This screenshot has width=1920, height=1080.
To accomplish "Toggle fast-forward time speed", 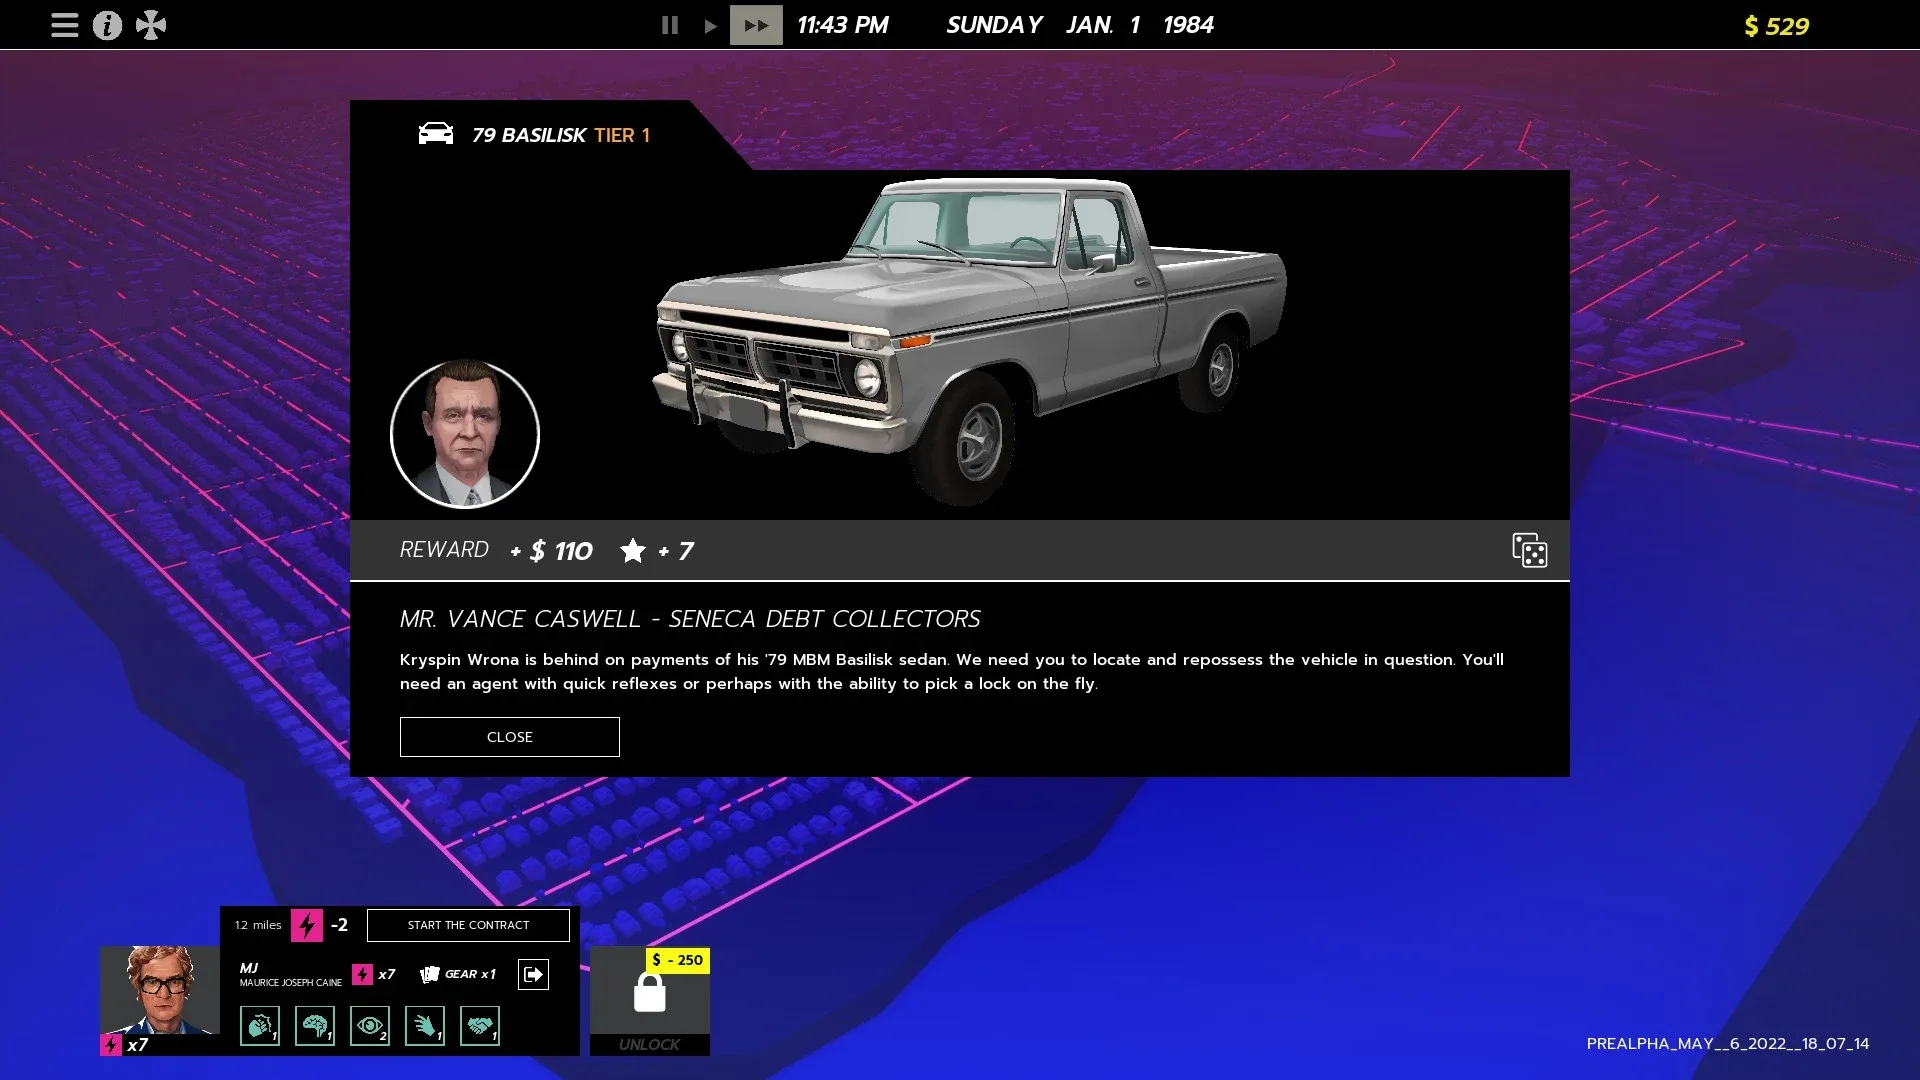I will tap(756, 25).
